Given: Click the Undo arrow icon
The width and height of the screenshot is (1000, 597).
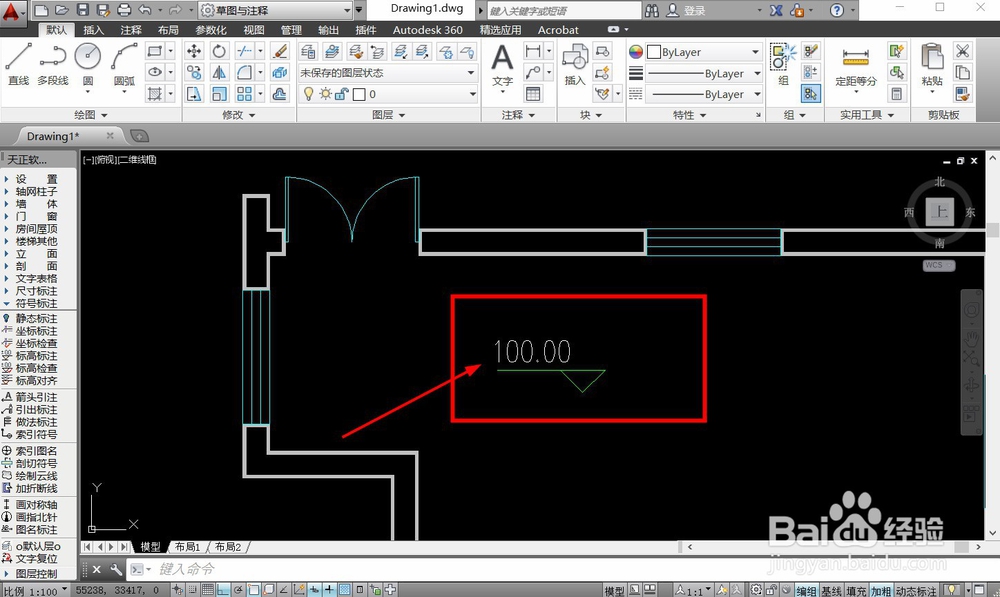Looking at the screenshot, I should (x=145, y=10).
